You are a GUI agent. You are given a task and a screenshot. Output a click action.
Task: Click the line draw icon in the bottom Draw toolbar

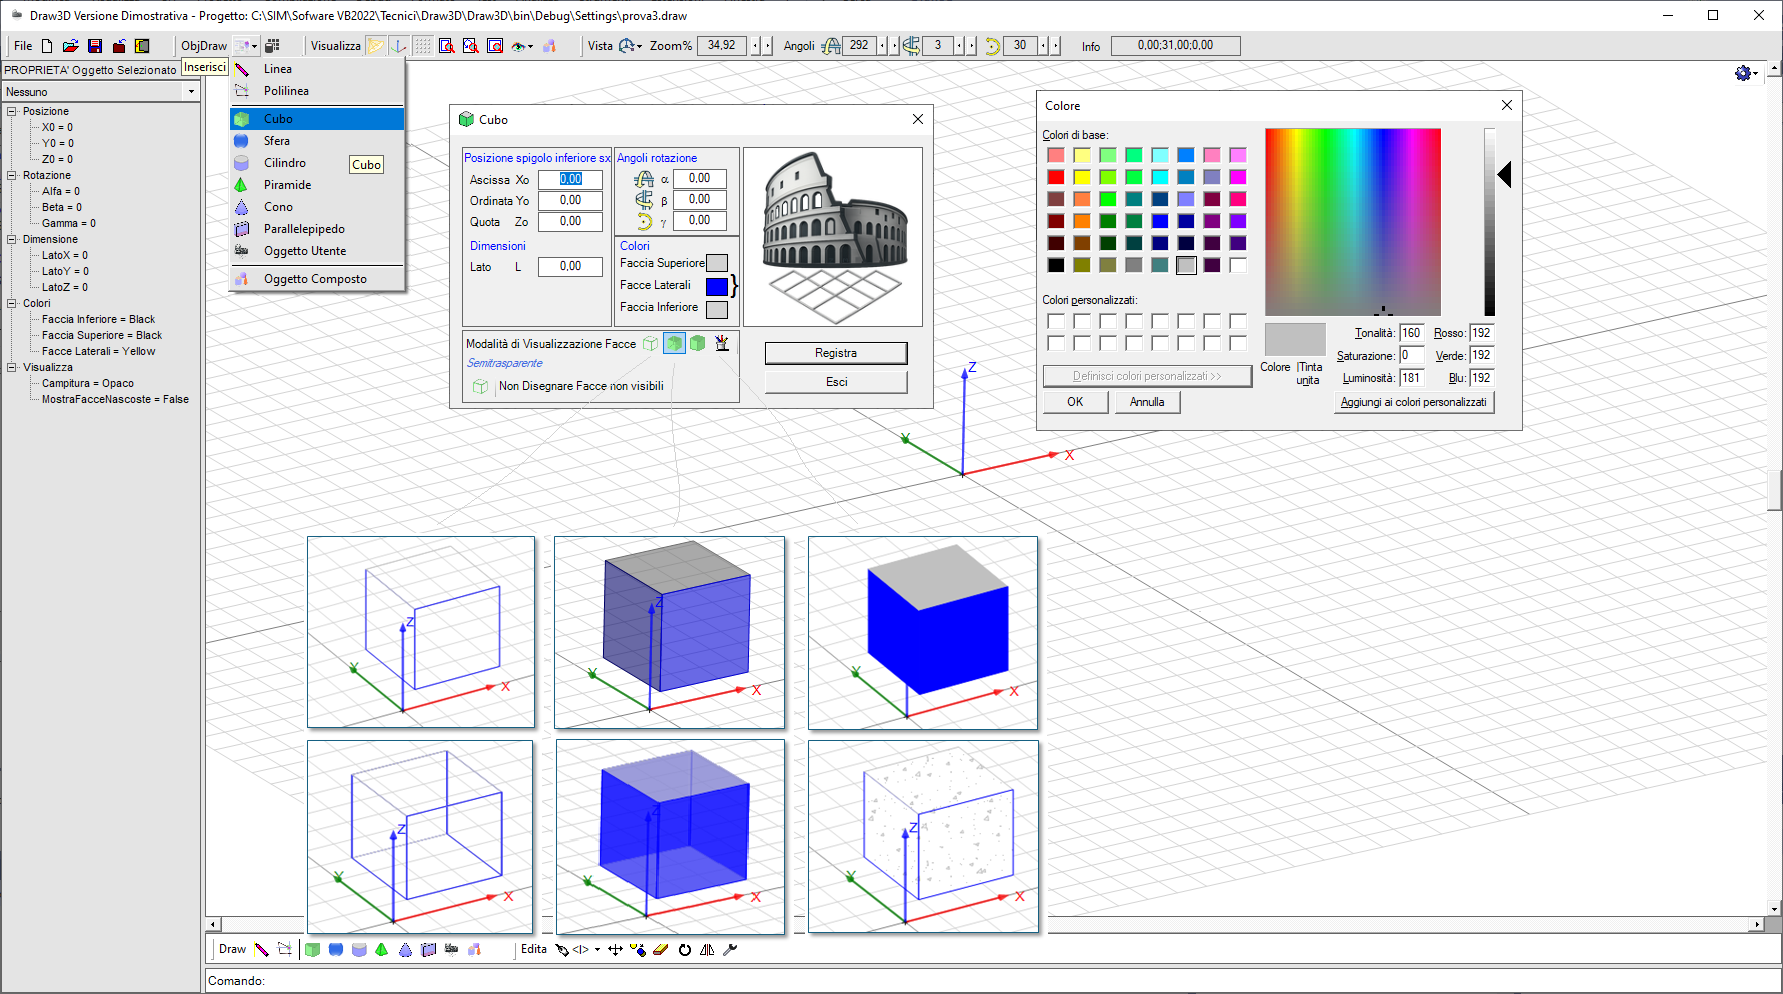click(x=261, y=950)
